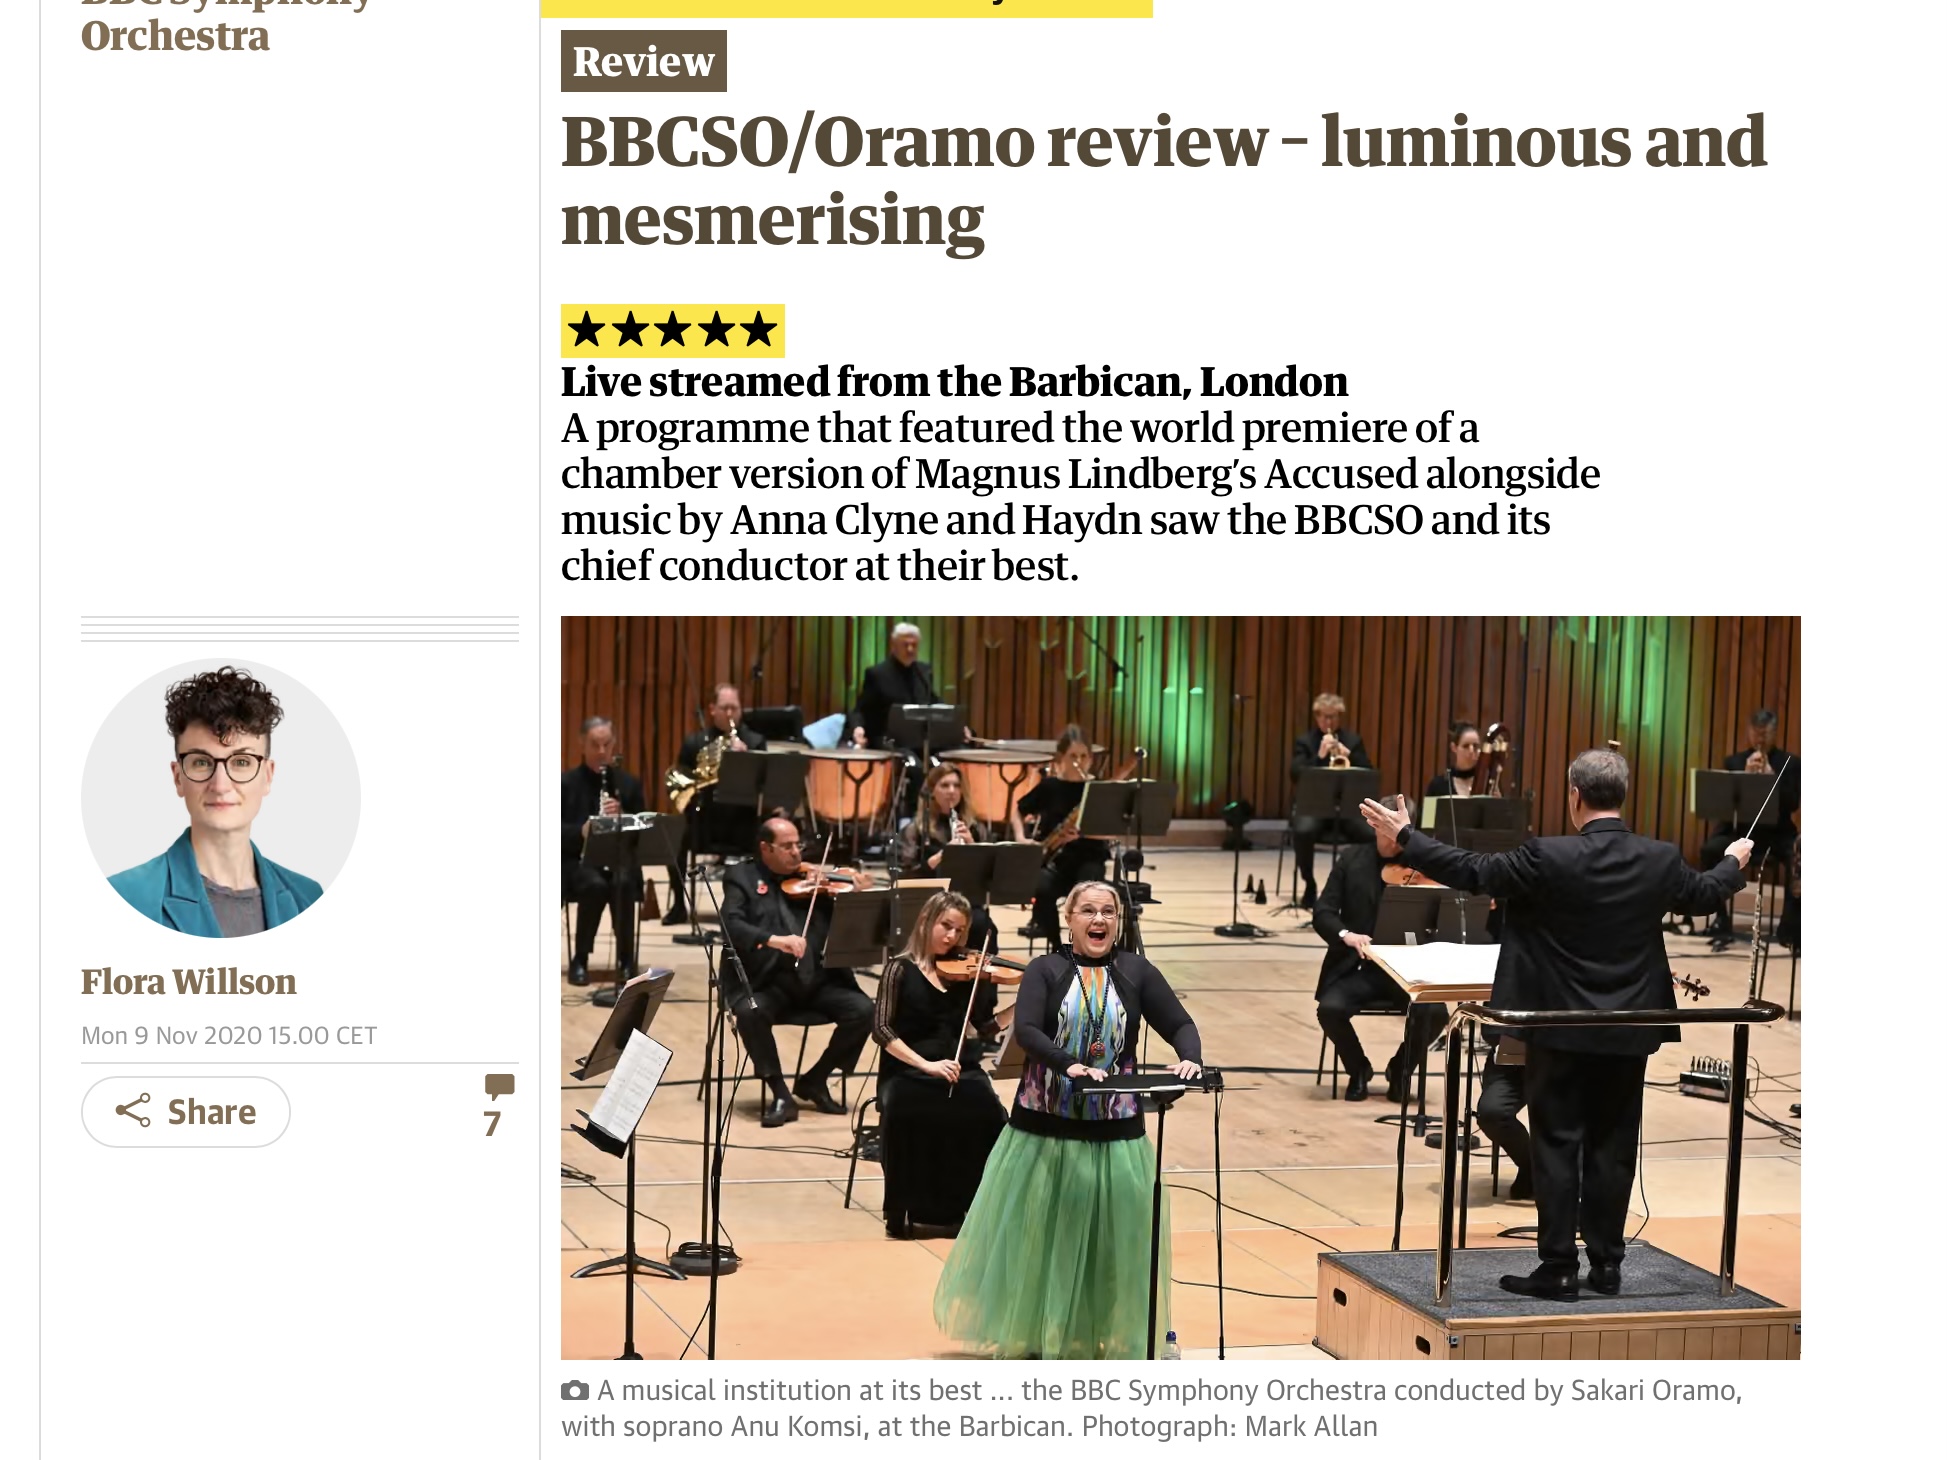Click the comment count number 7

click(x=492, y=1124)
